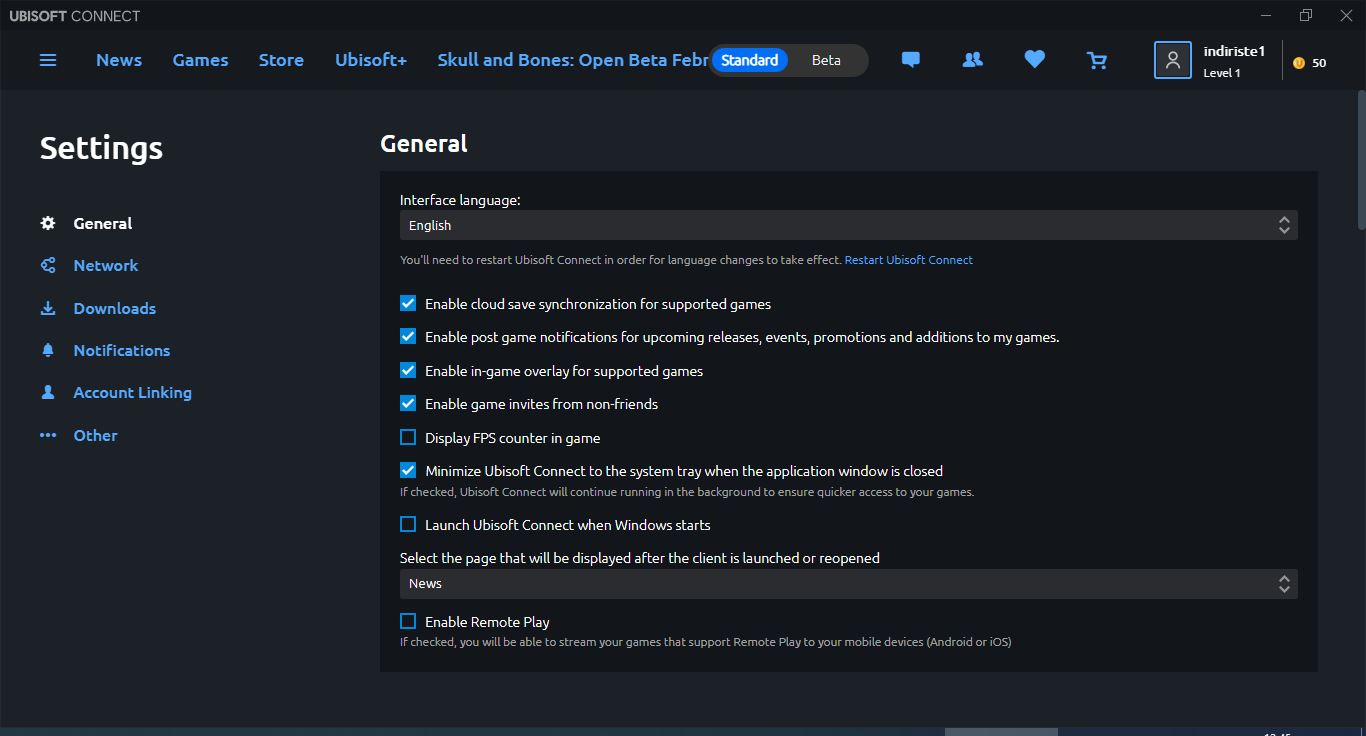Open the hamburger menu

48,60
